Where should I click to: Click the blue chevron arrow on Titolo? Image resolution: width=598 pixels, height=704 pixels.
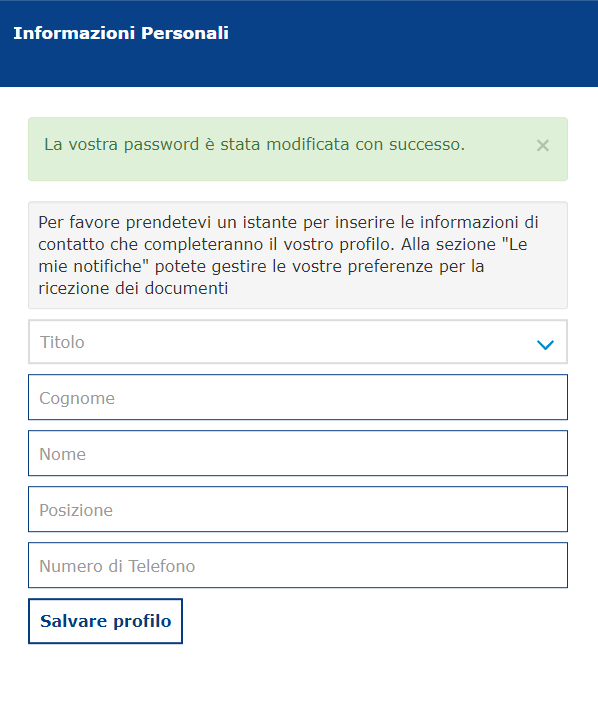(545, 344)
